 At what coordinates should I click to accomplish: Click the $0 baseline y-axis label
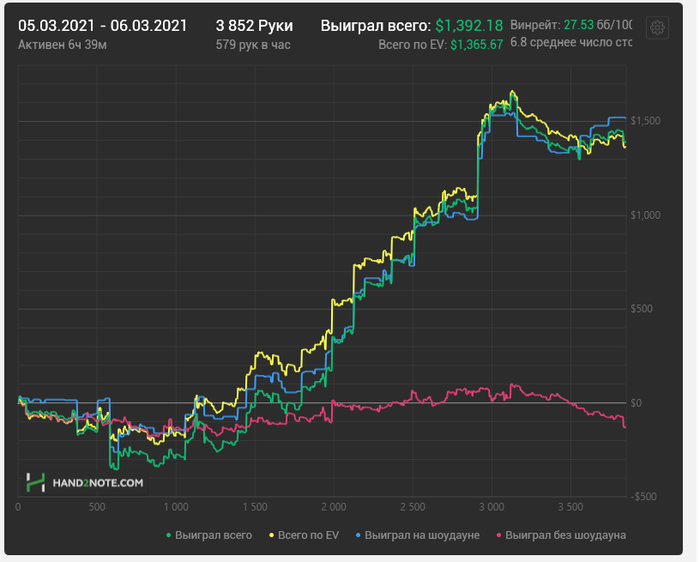coord(636,403)
